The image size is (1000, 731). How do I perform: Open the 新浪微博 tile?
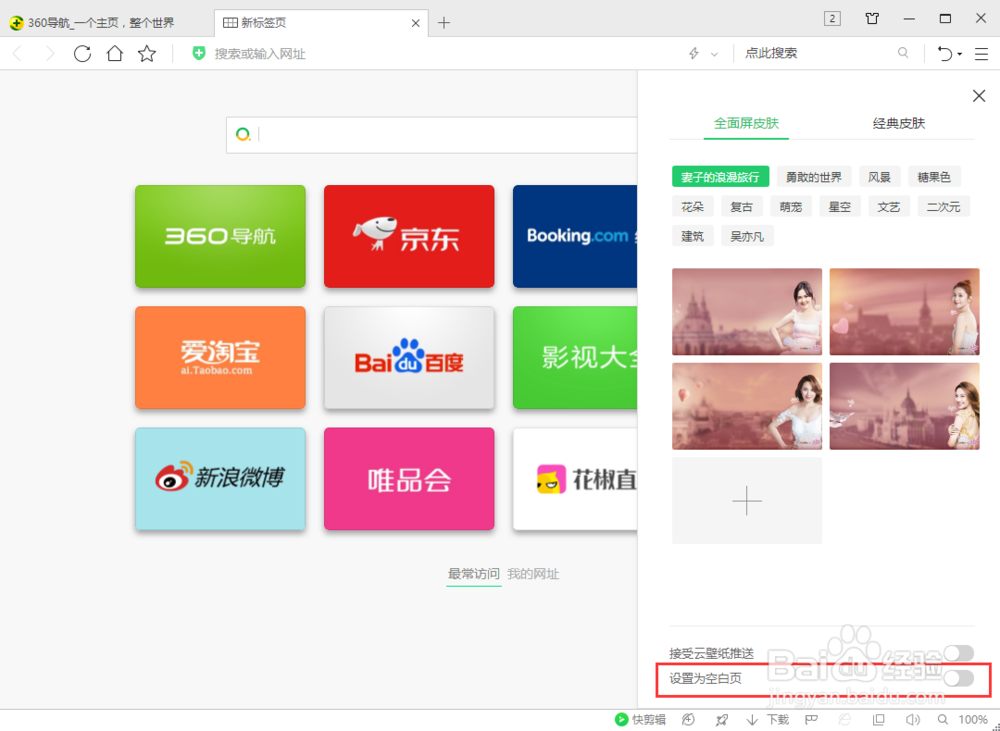click(x=220, y=478)
